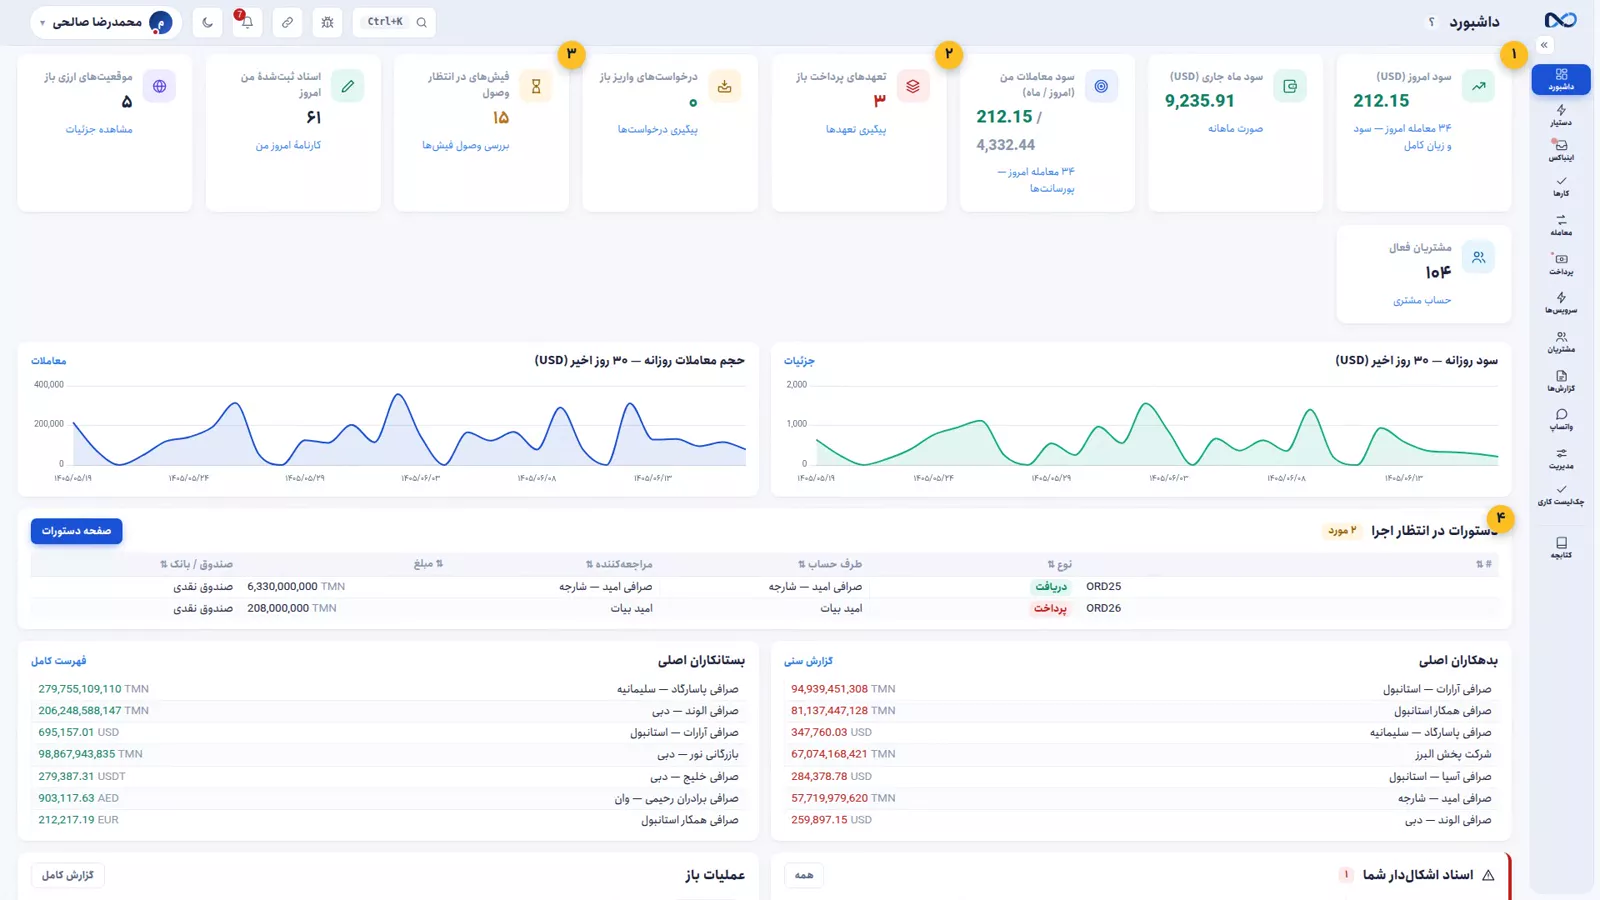Click the همه button in اسناد اشکال‌دار

tap(804, 875)
